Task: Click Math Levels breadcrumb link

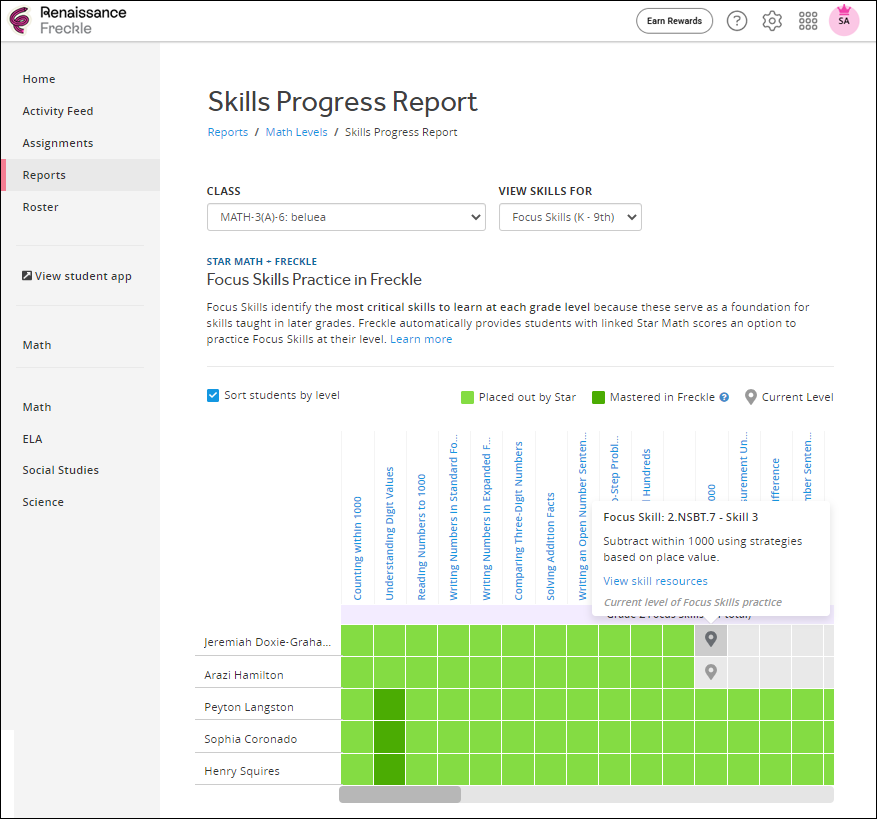Action: [296, 132]
